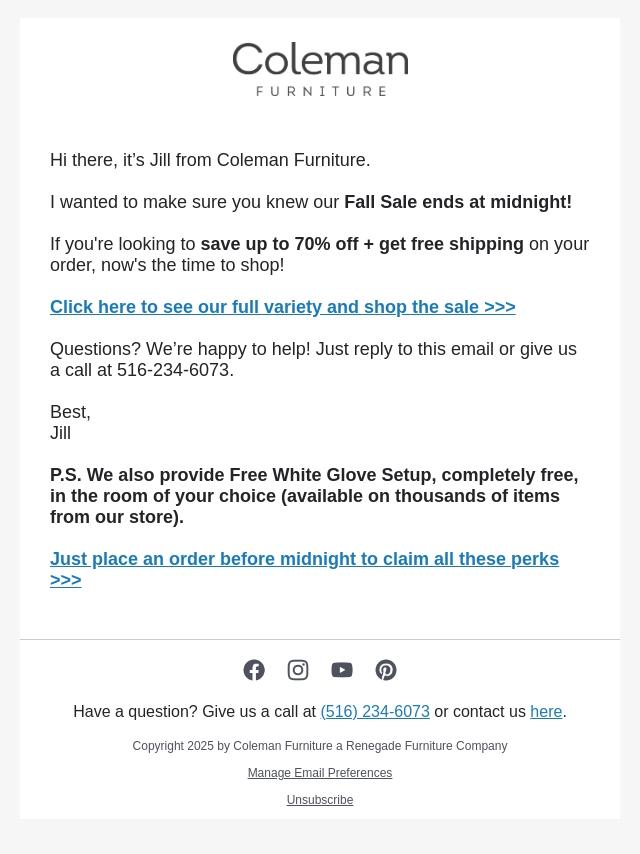Follow the 'place an order before midnight' link
The width and height of the screenshot is (640, 854).
pyautogui.click(x=304, y=560)
